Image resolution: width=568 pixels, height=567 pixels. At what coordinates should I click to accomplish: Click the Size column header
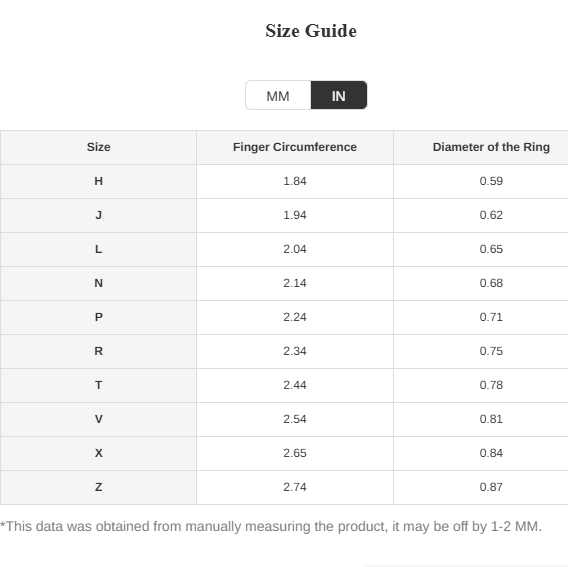tap(99, 147)
